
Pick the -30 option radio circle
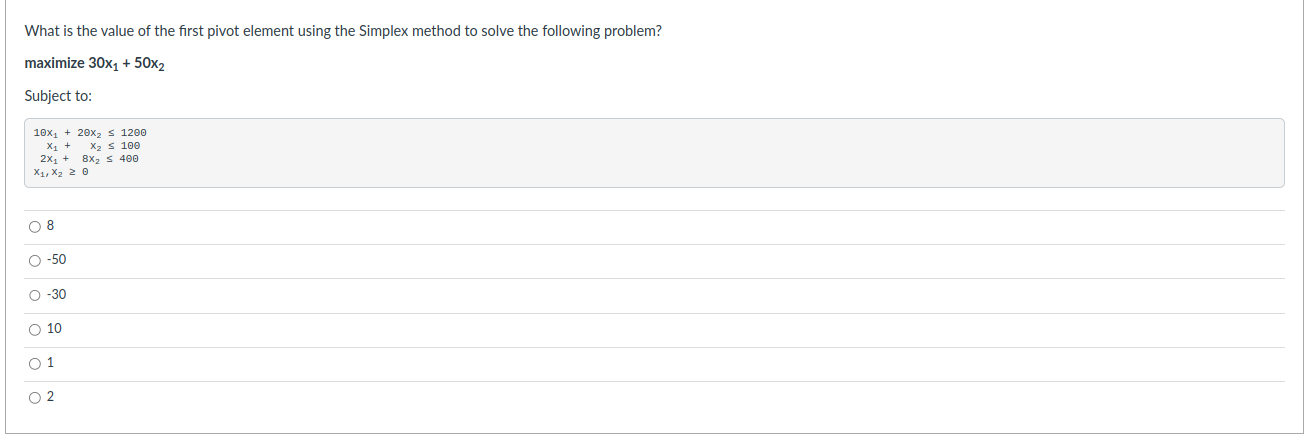click(x=35, y=295)
